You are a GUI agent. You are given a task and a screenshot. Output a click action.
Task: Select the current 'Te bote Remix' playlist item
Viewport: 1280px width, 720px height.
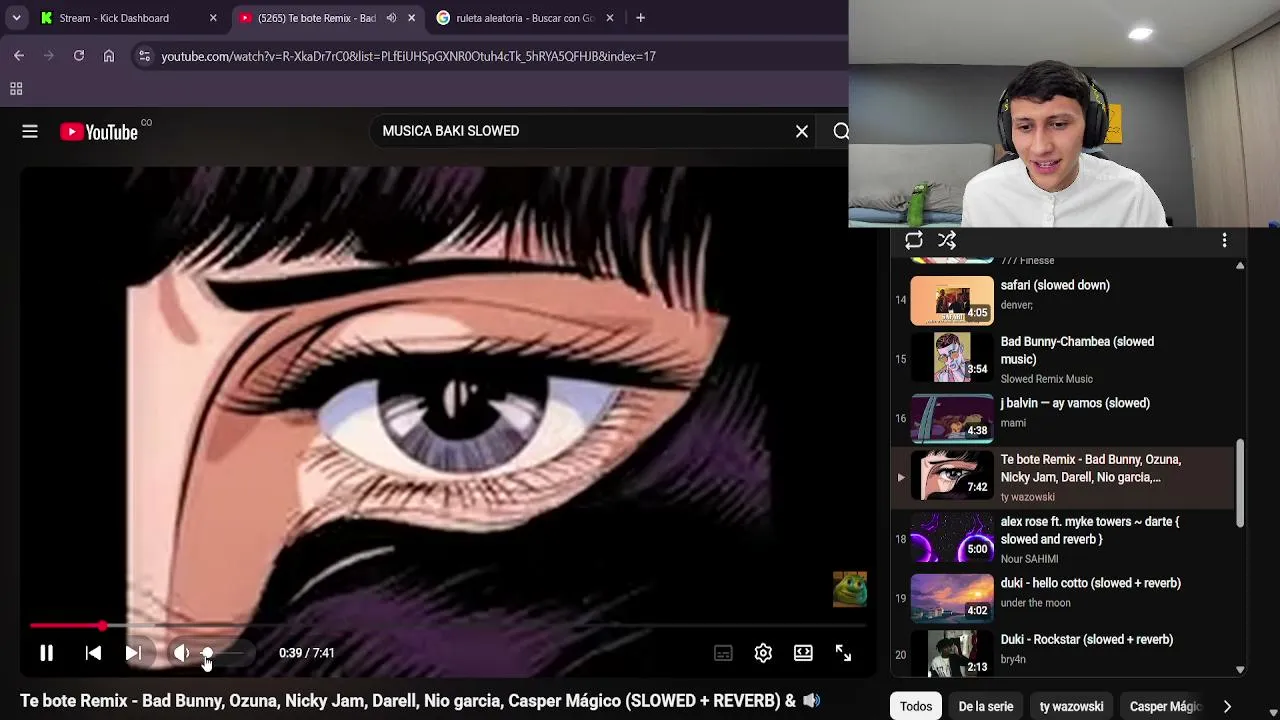[1062, 477]
